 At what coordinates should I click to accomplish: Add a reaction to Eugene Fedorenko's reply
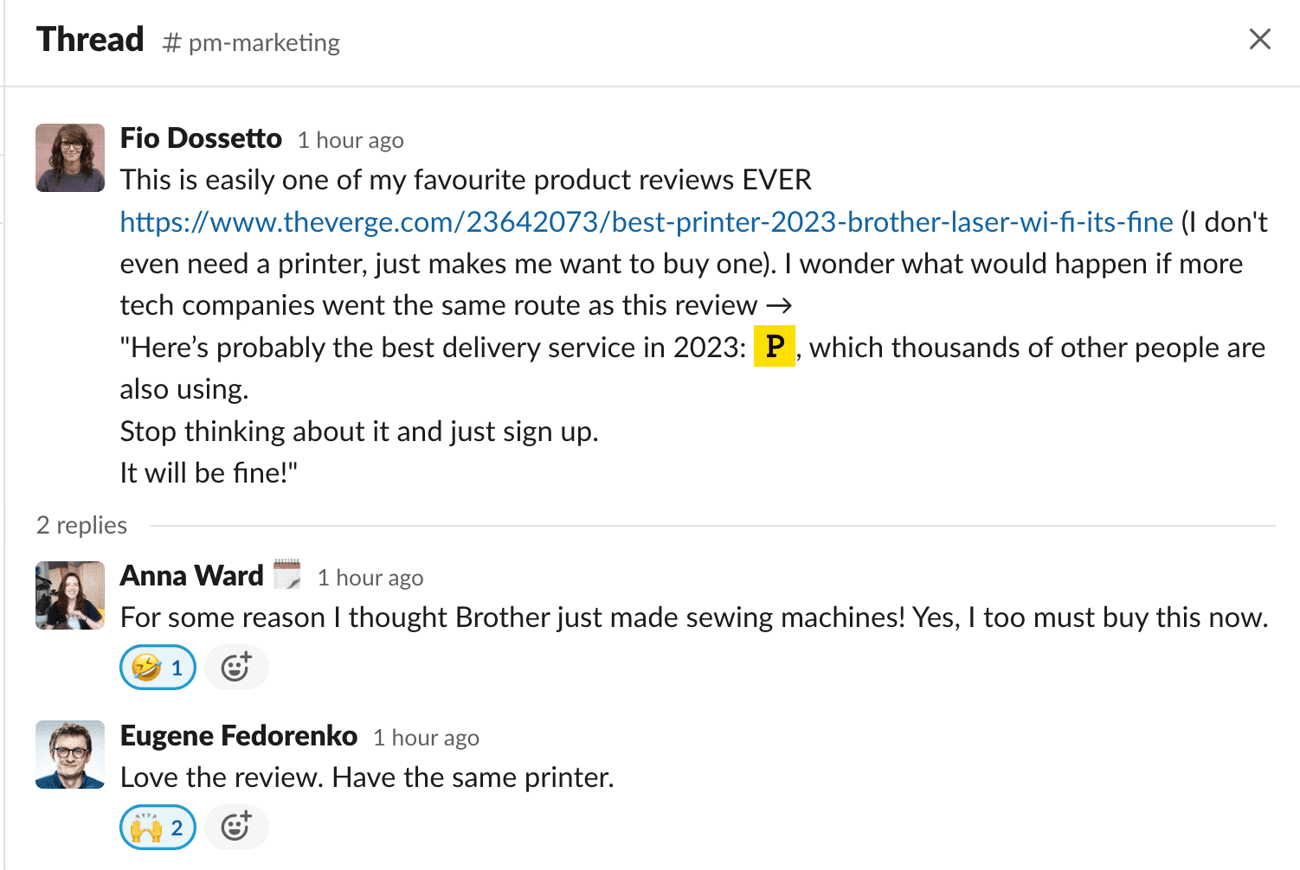pos(236,827)
